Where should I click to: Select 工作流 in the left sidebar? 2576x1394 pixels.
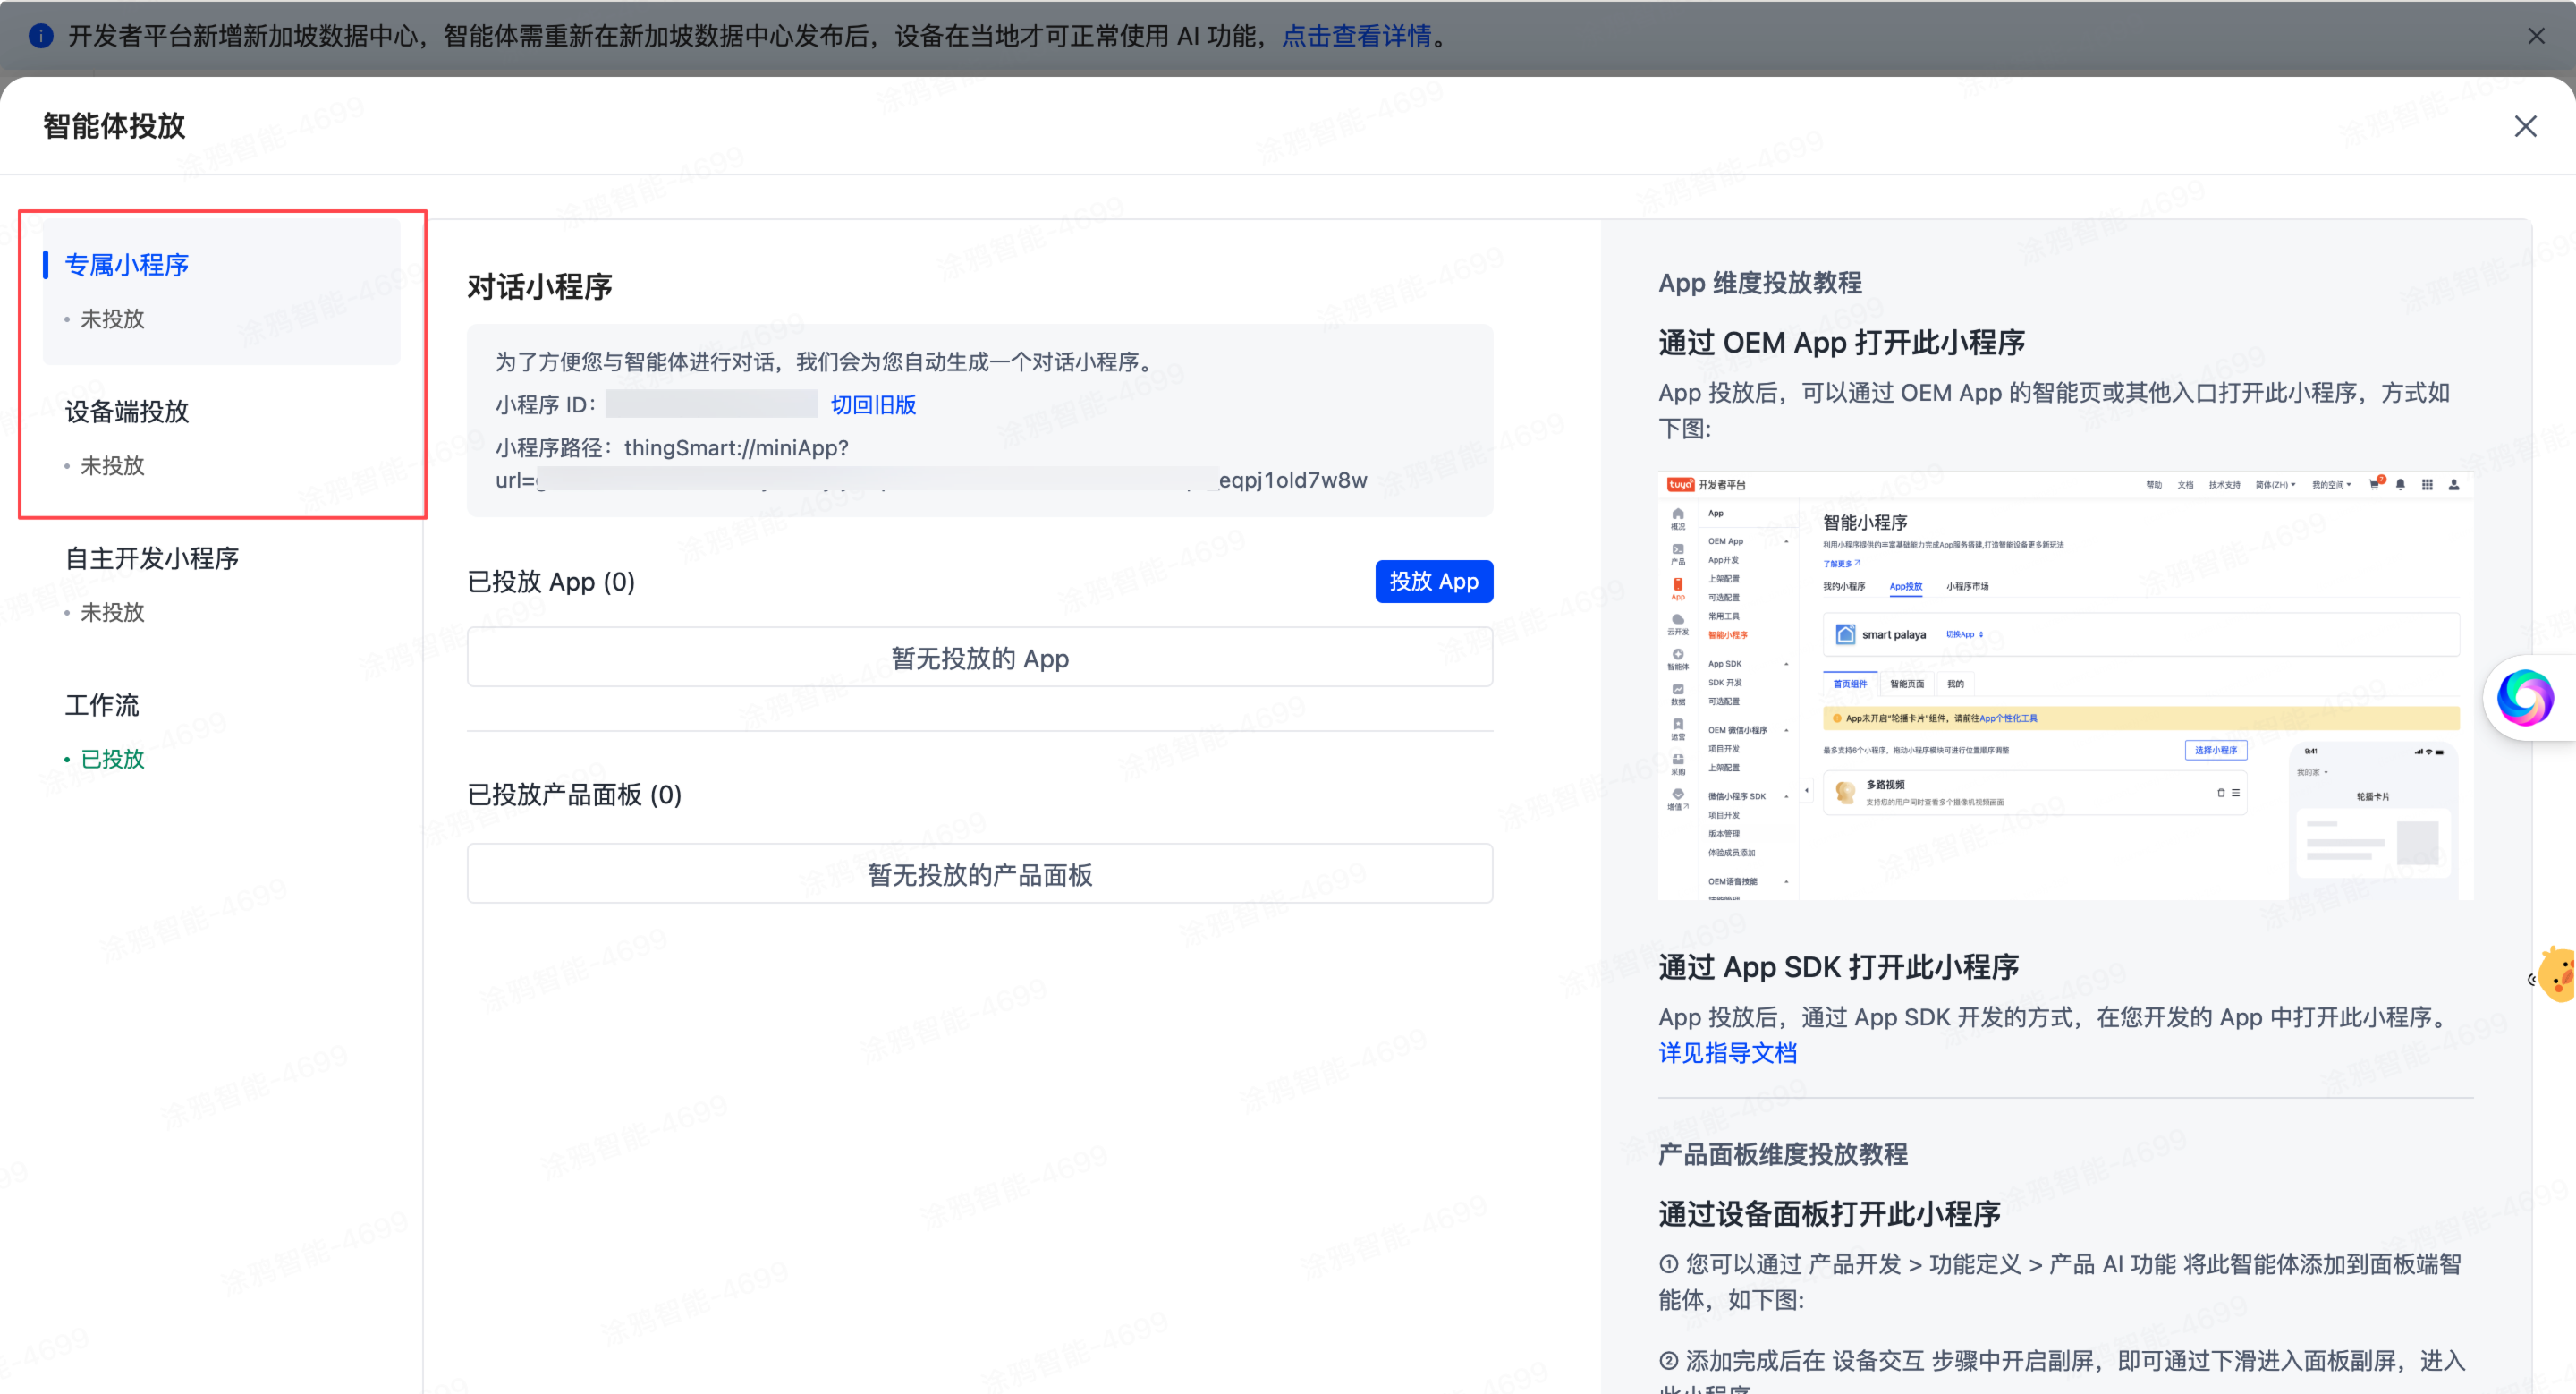[x=101, y=705]
